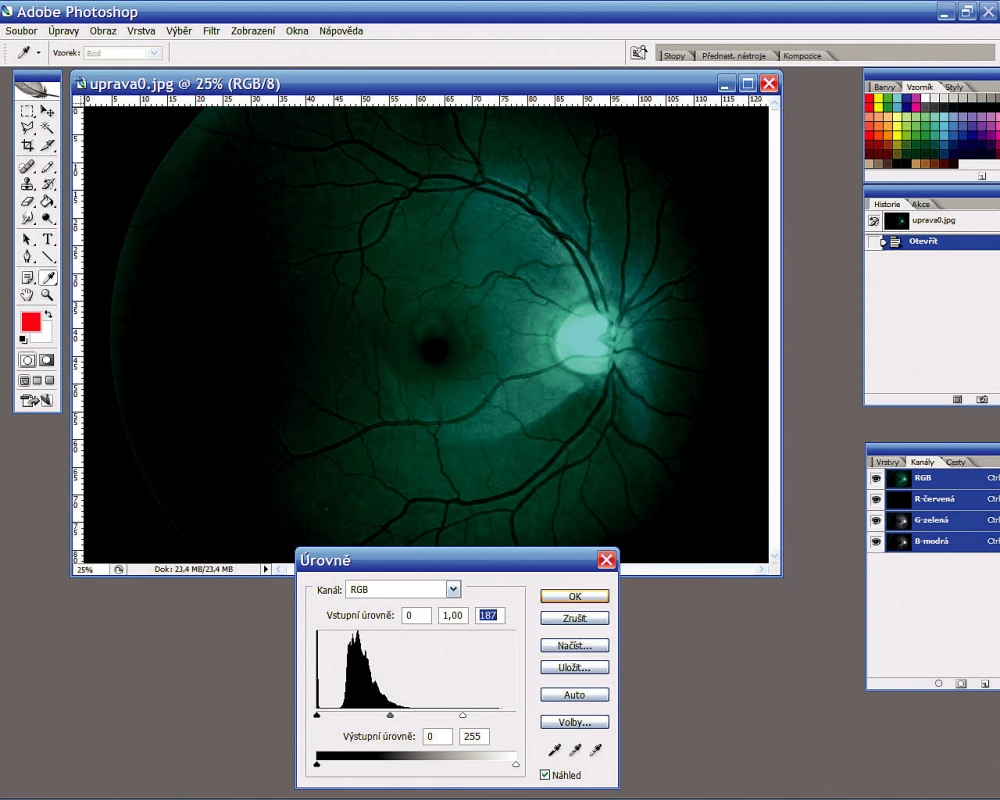
Task: Select the Notes tool
Action: pyautogui.click(x=27, y=278)
